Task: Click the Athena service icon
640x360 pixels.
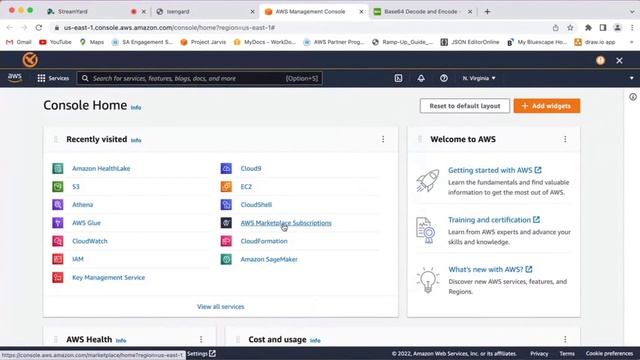Action: [58, 204]
